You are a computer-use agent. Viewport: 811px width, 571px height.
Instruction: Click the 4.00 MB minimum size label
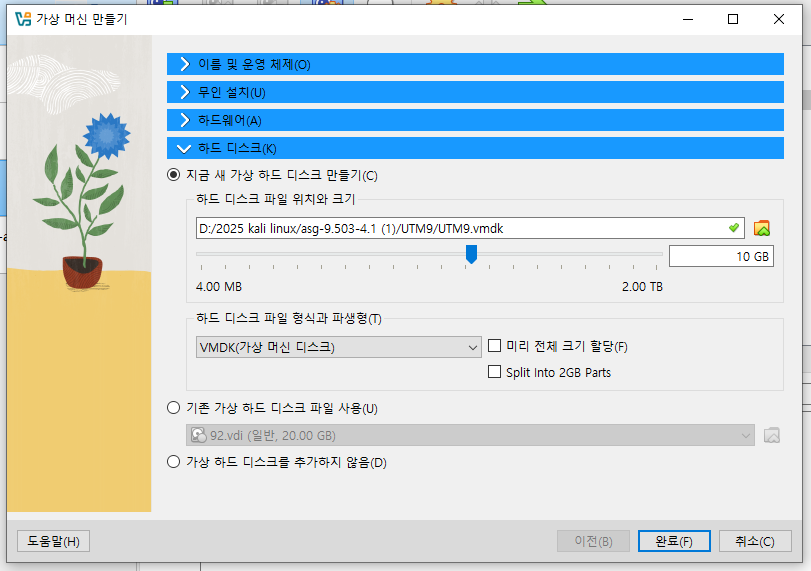coord(219,287)
